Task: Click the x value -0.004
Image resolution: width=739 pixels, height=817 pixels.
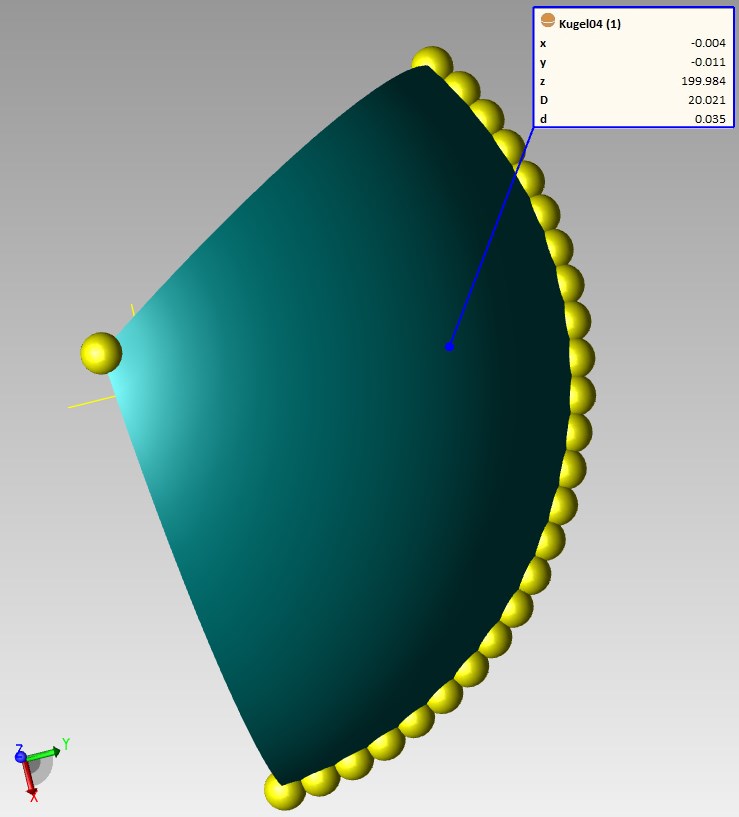Action: tap(707, 43)
